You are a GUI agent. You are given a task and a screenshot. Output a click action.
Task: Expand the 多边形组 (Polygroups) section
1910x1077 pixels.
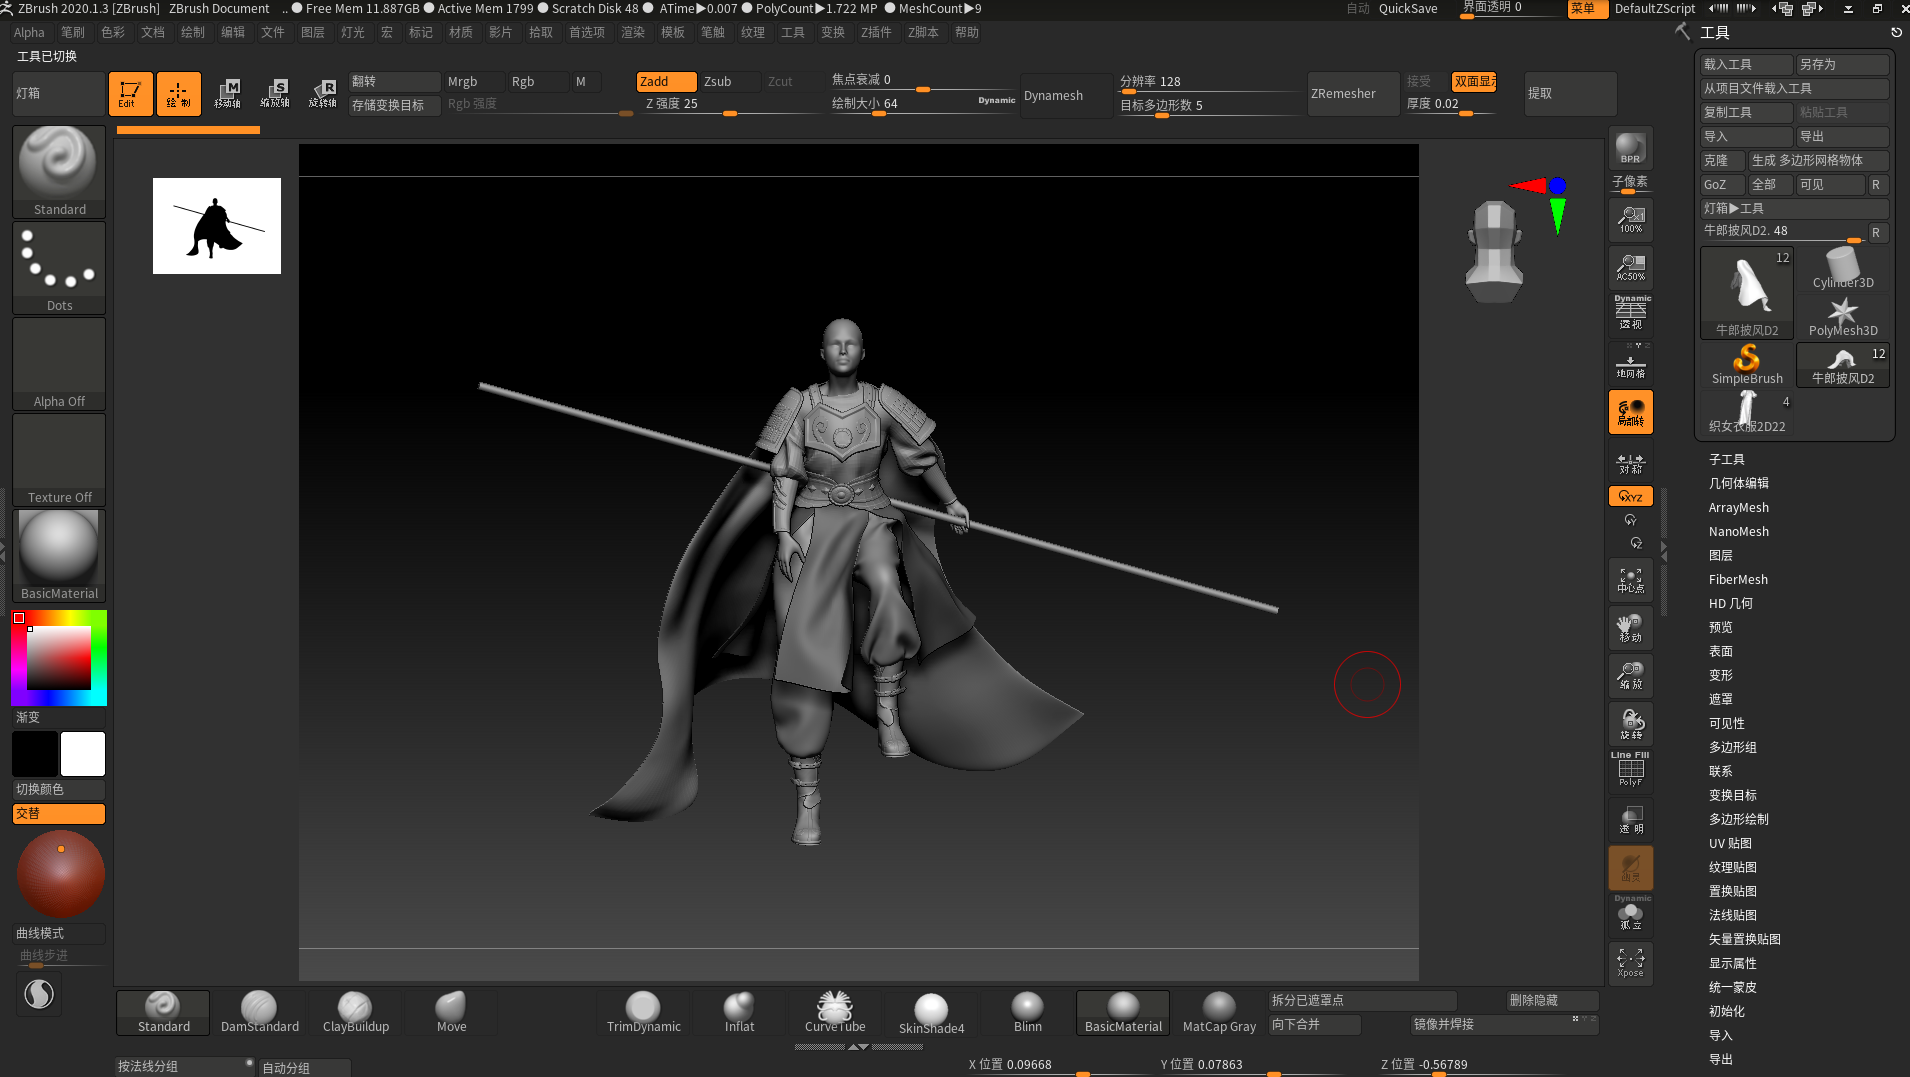coord(1732,748)
